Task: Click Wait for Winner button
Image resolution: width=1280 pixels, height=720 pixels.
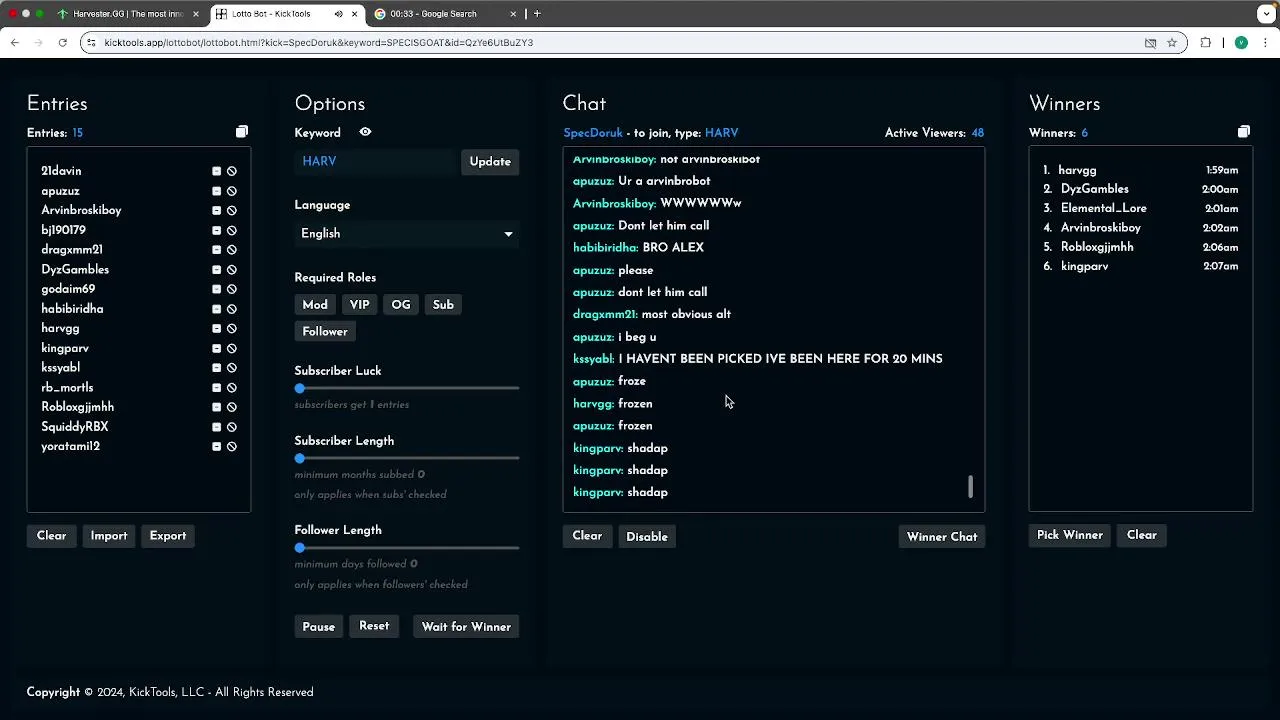Action: click(466, 627)
